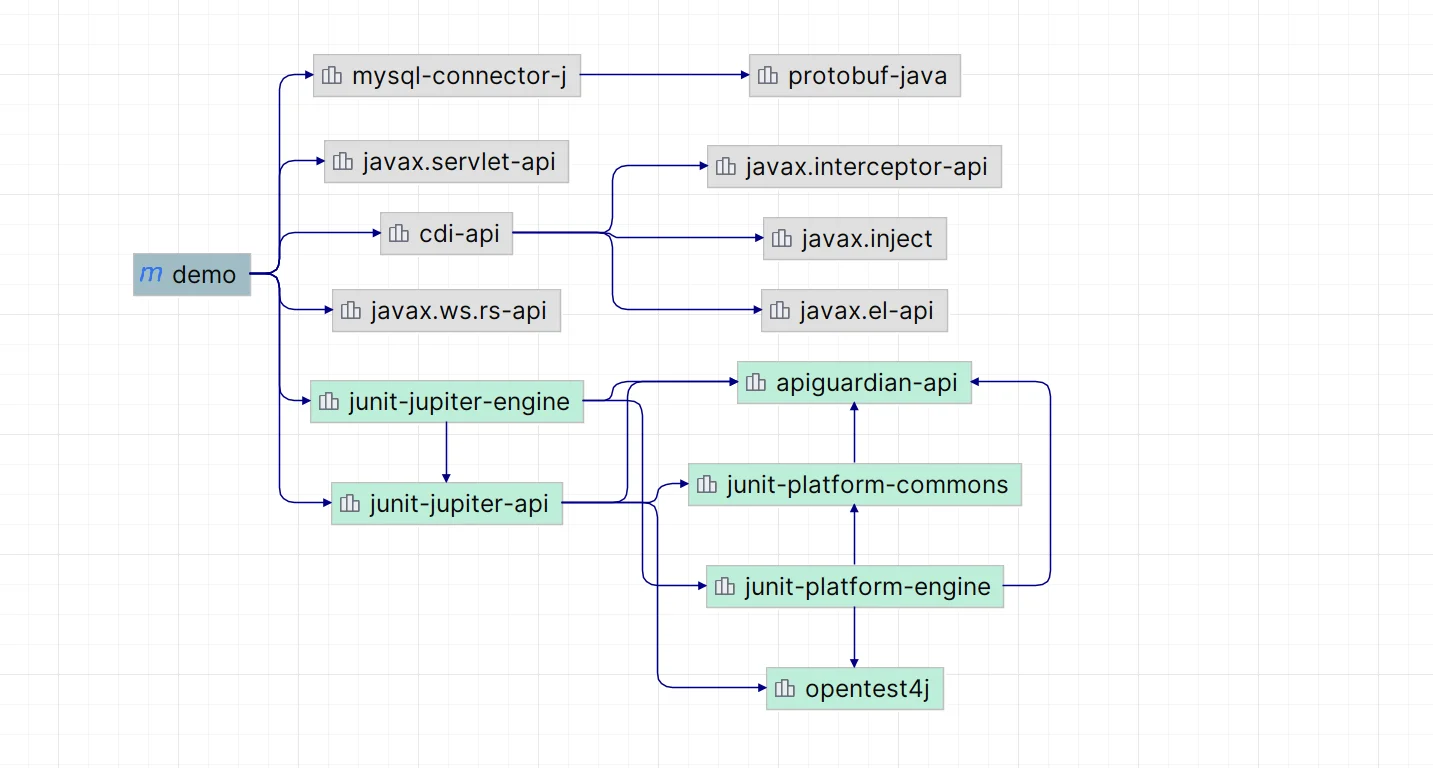Select the javax.servlet-api dependency node
The image size is (1433, 768).
coord(446,162)
